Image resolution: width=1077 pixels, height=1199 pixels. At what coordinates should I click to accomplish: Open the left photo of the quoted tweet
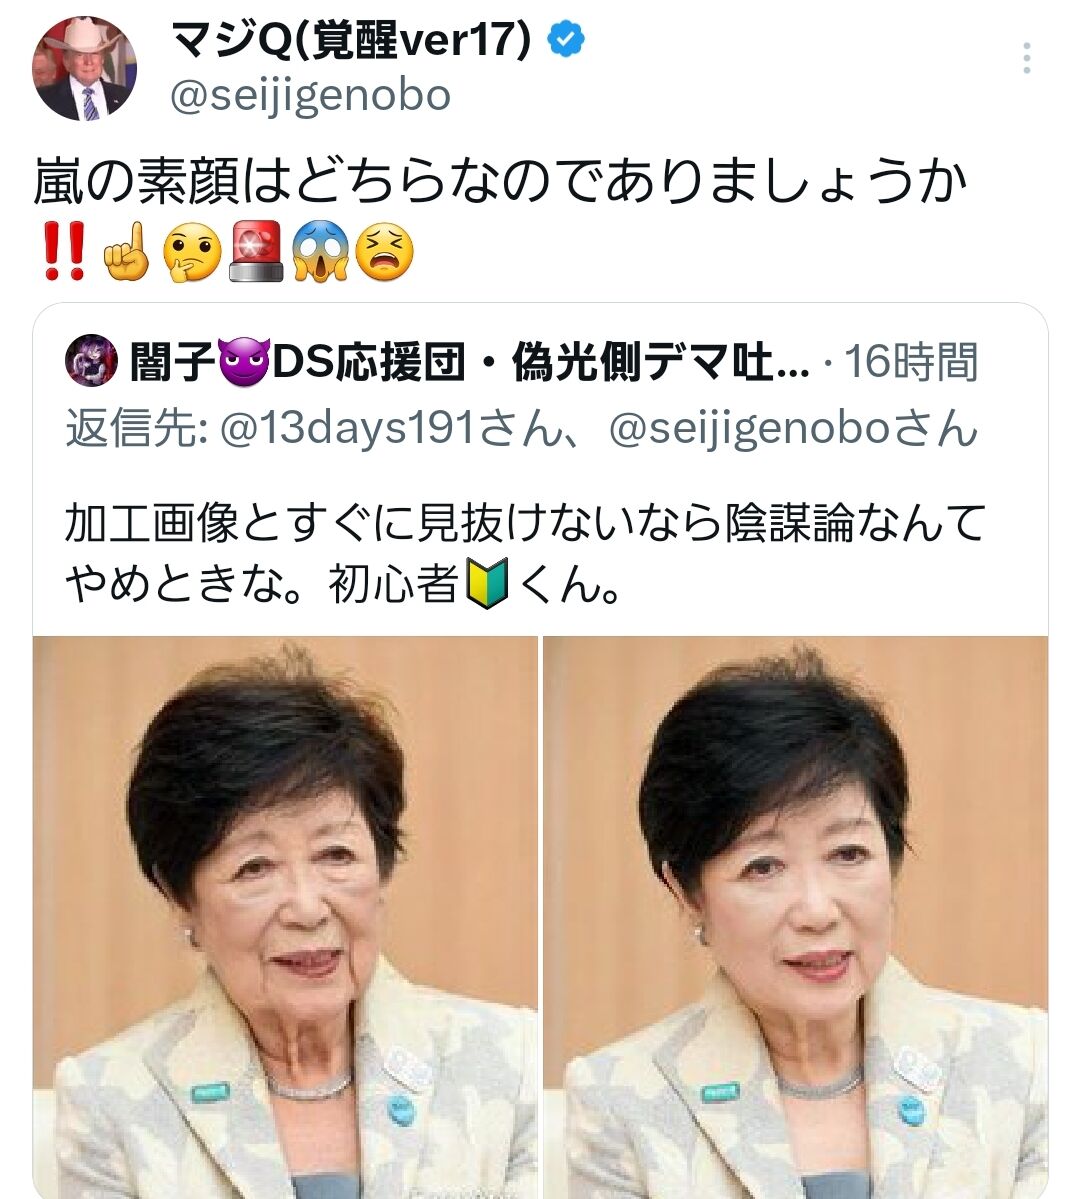(285, 917)
